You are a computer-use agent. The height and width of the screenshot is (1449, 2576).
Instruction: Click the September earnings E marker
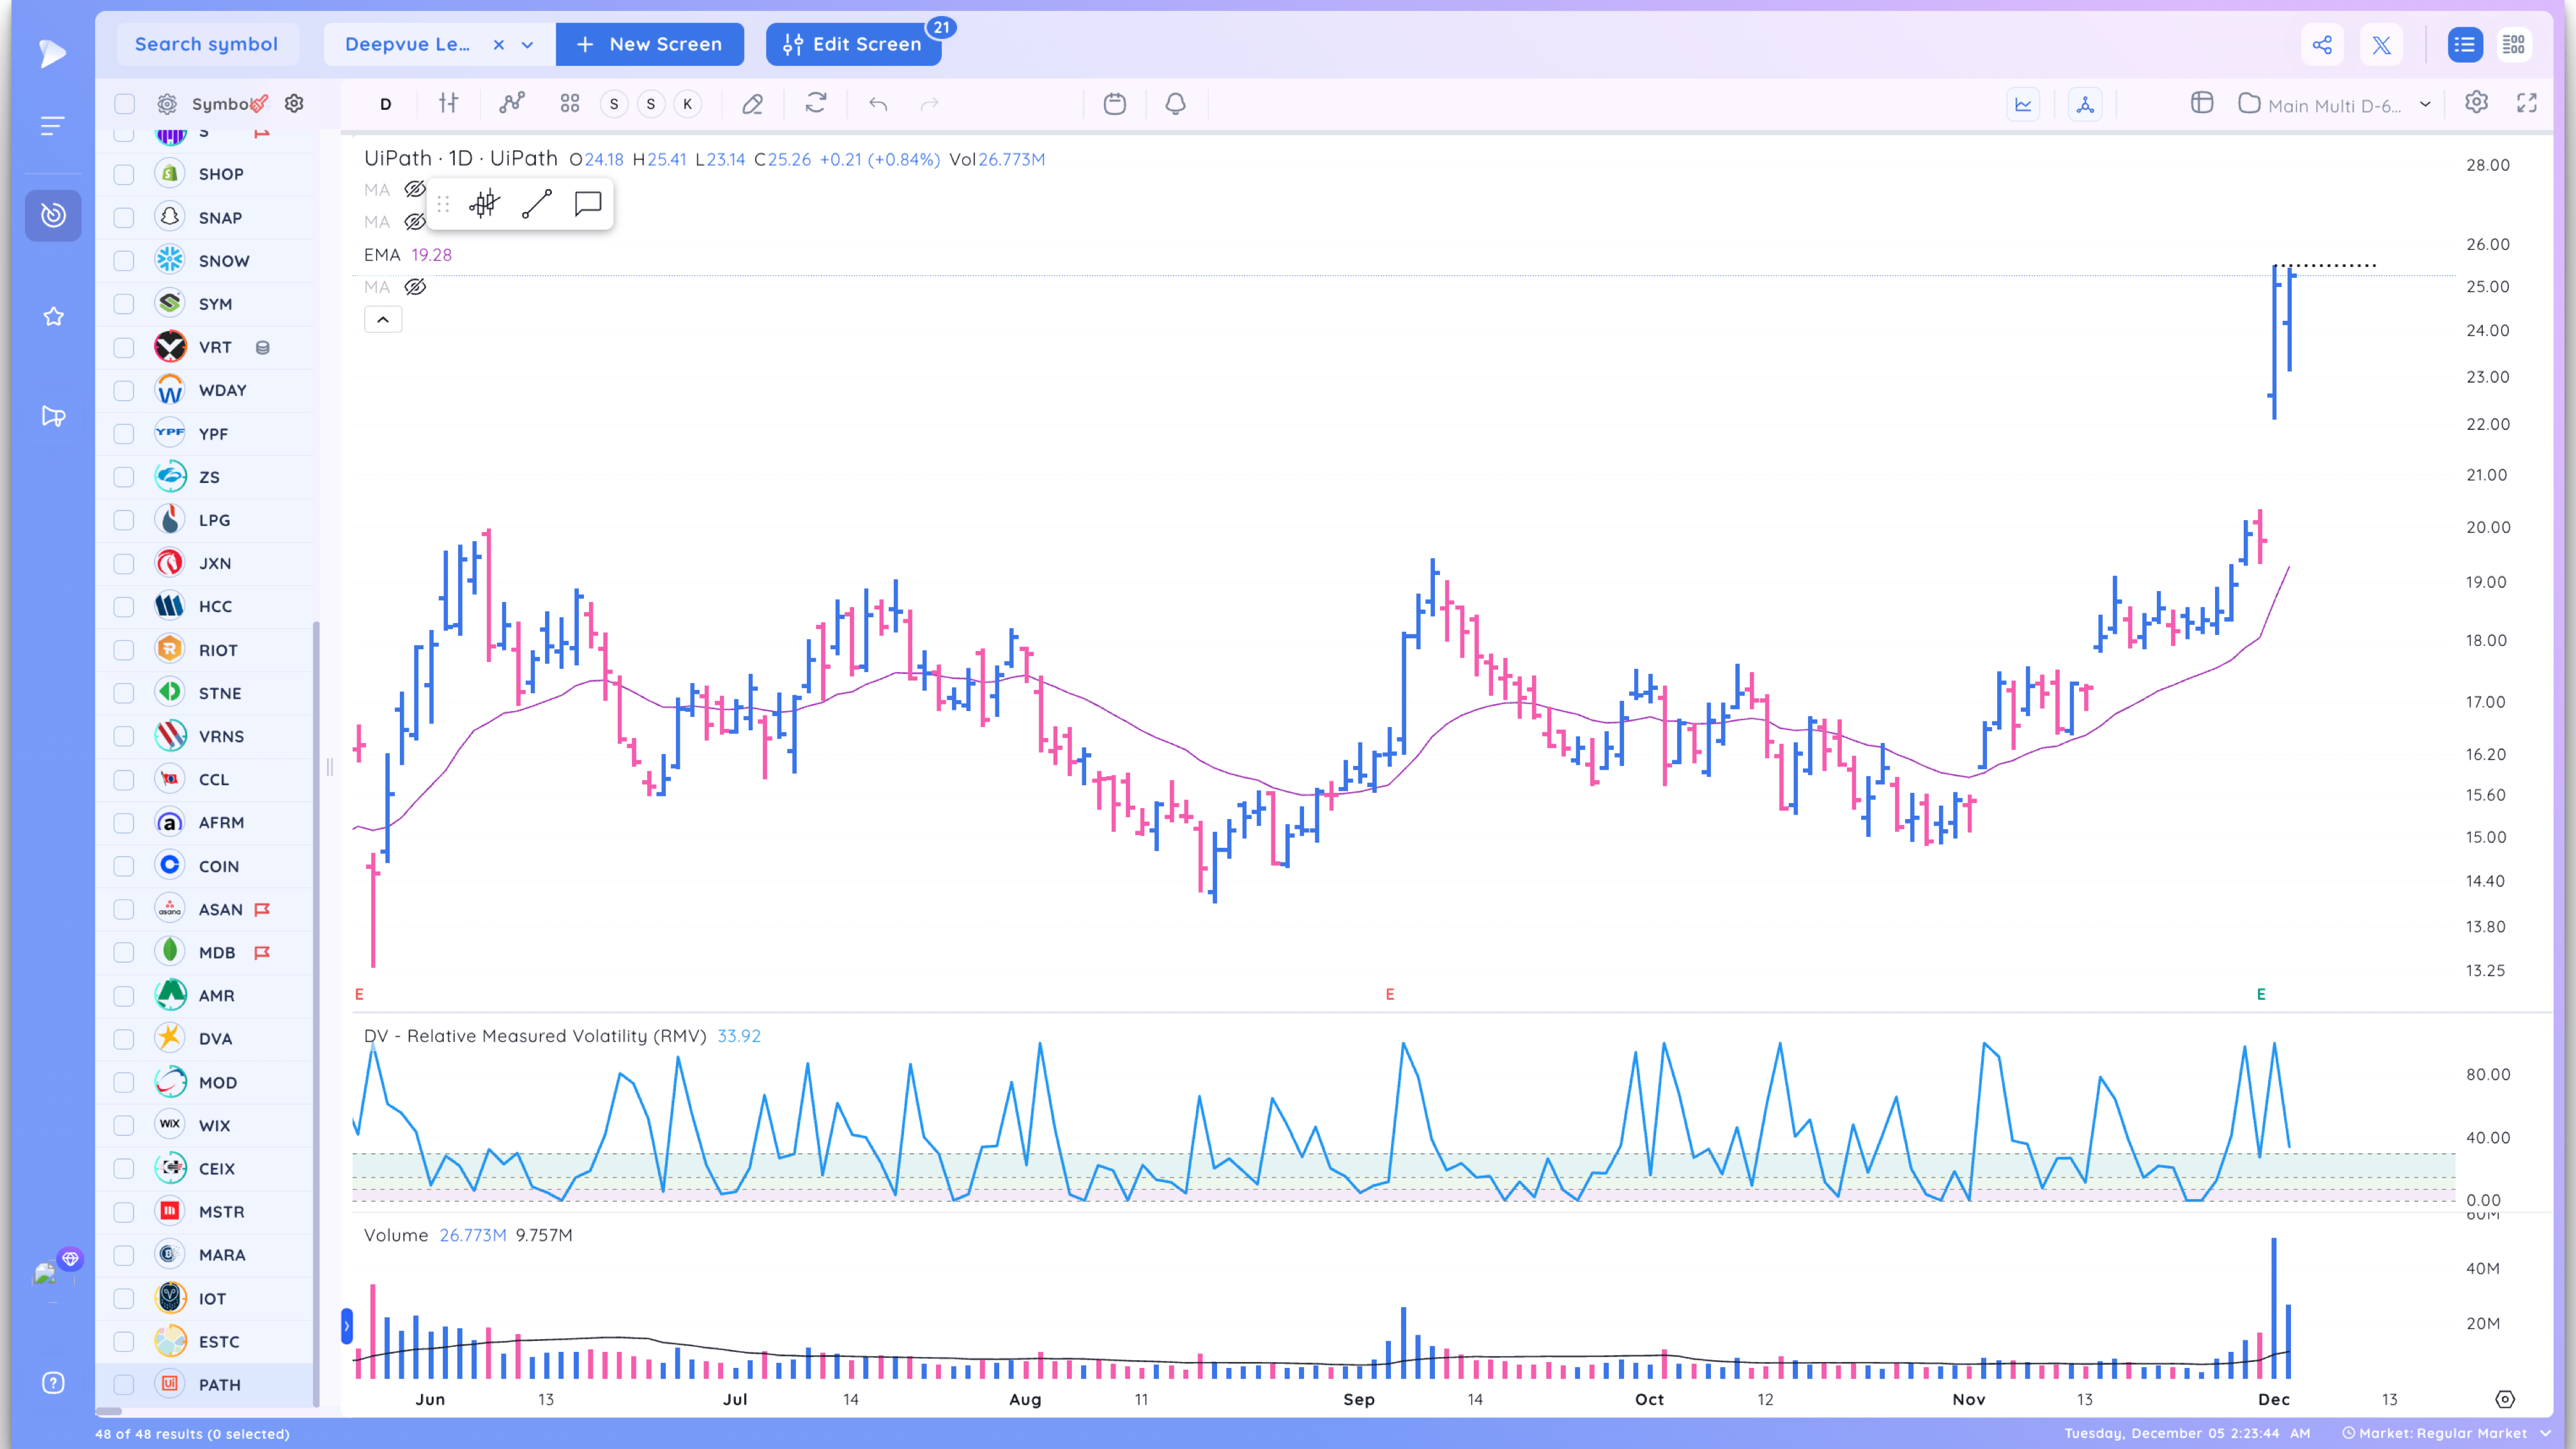pyautogui.click(x=1390, y=994)
